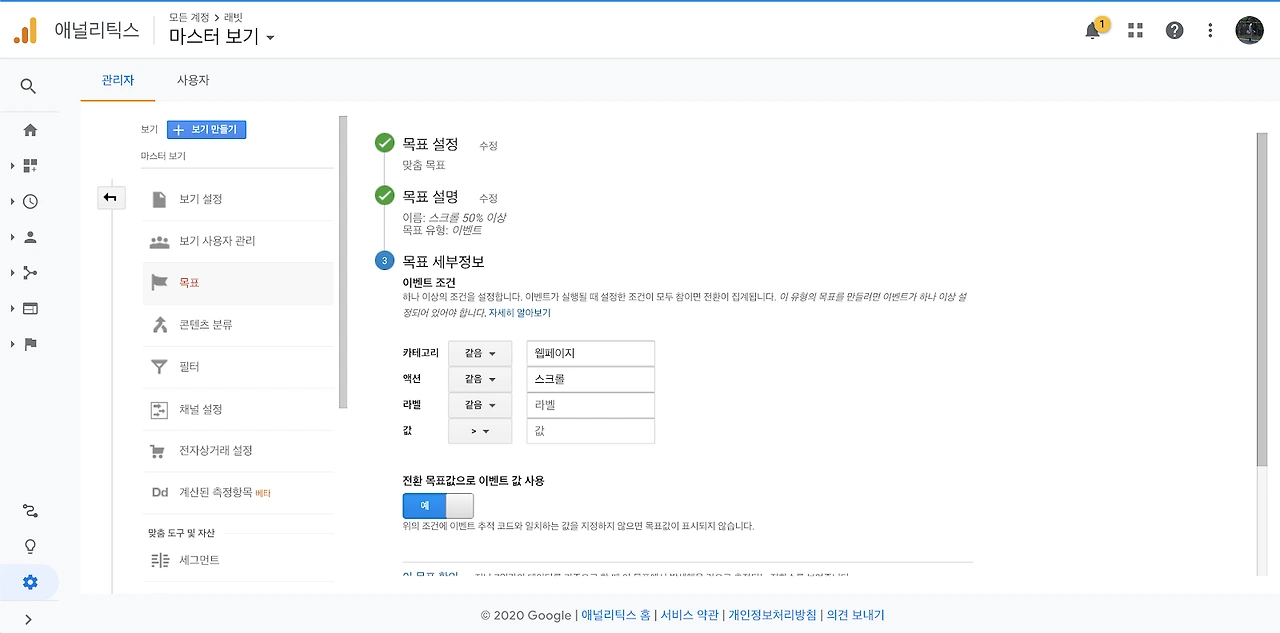Open Admin gear icon
Image resolution: width=1280 pixels, height=633 pixels.
tap(30, 582)
